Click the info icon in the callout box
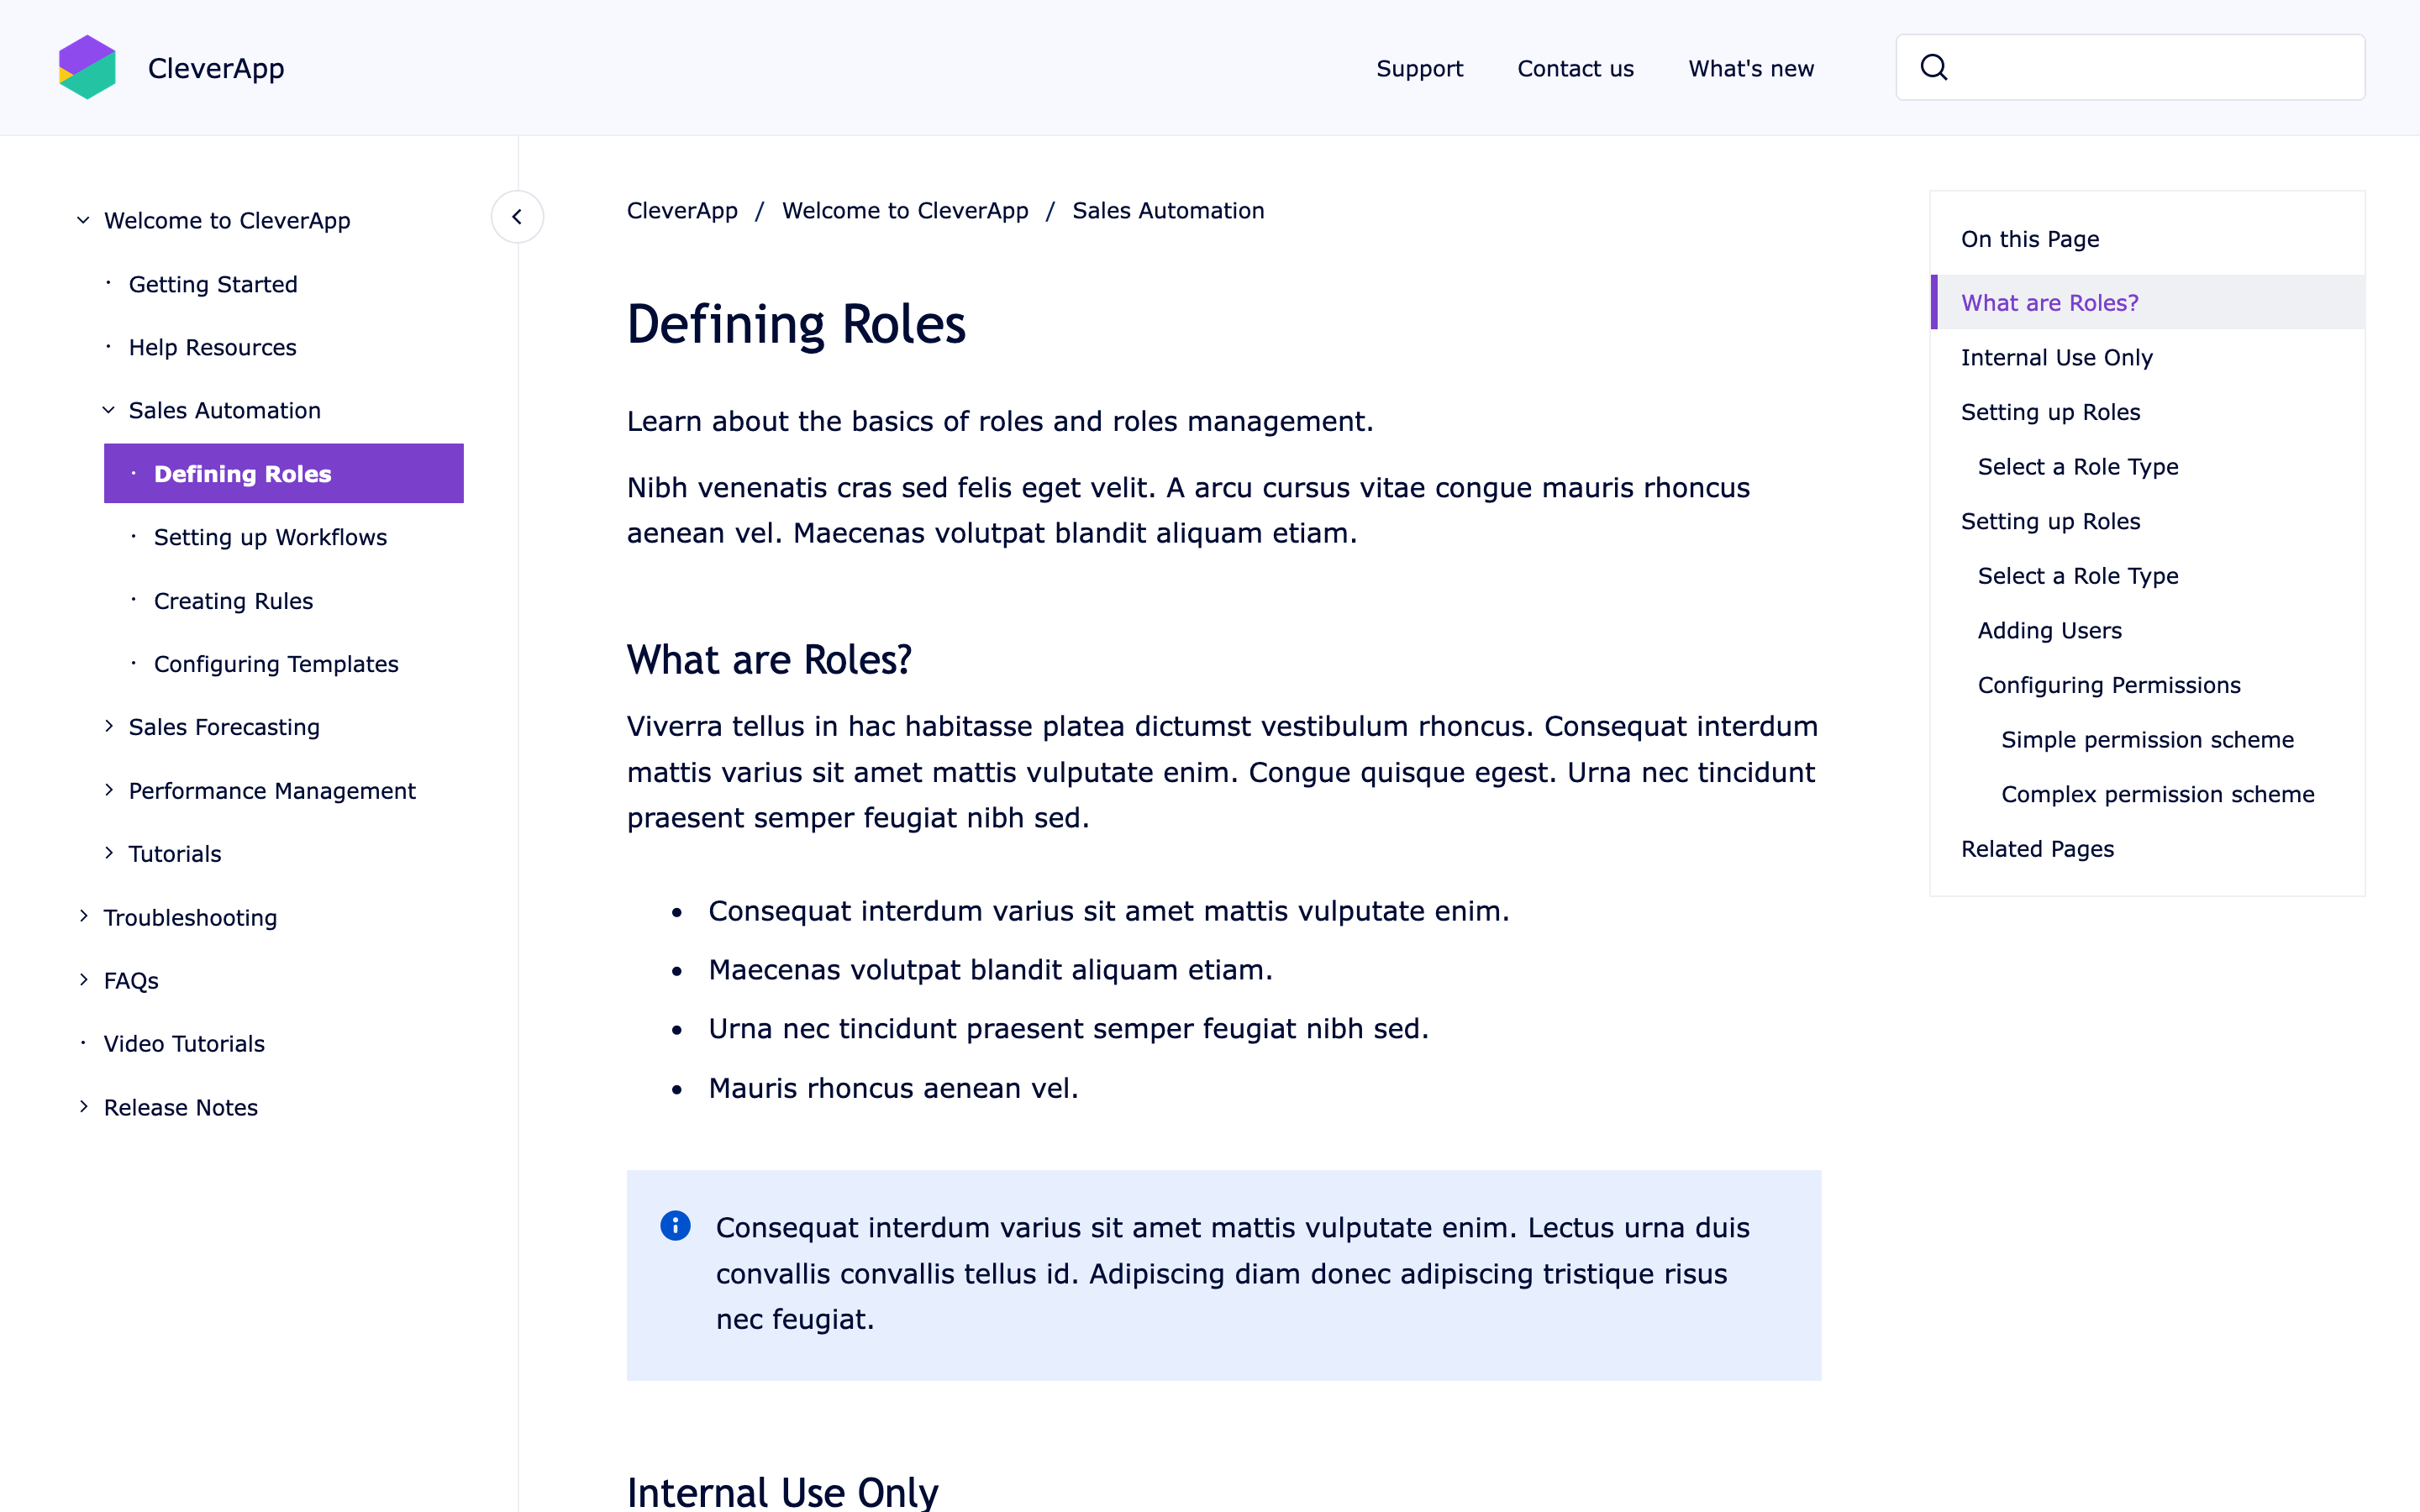 [x=674, y=1225]
